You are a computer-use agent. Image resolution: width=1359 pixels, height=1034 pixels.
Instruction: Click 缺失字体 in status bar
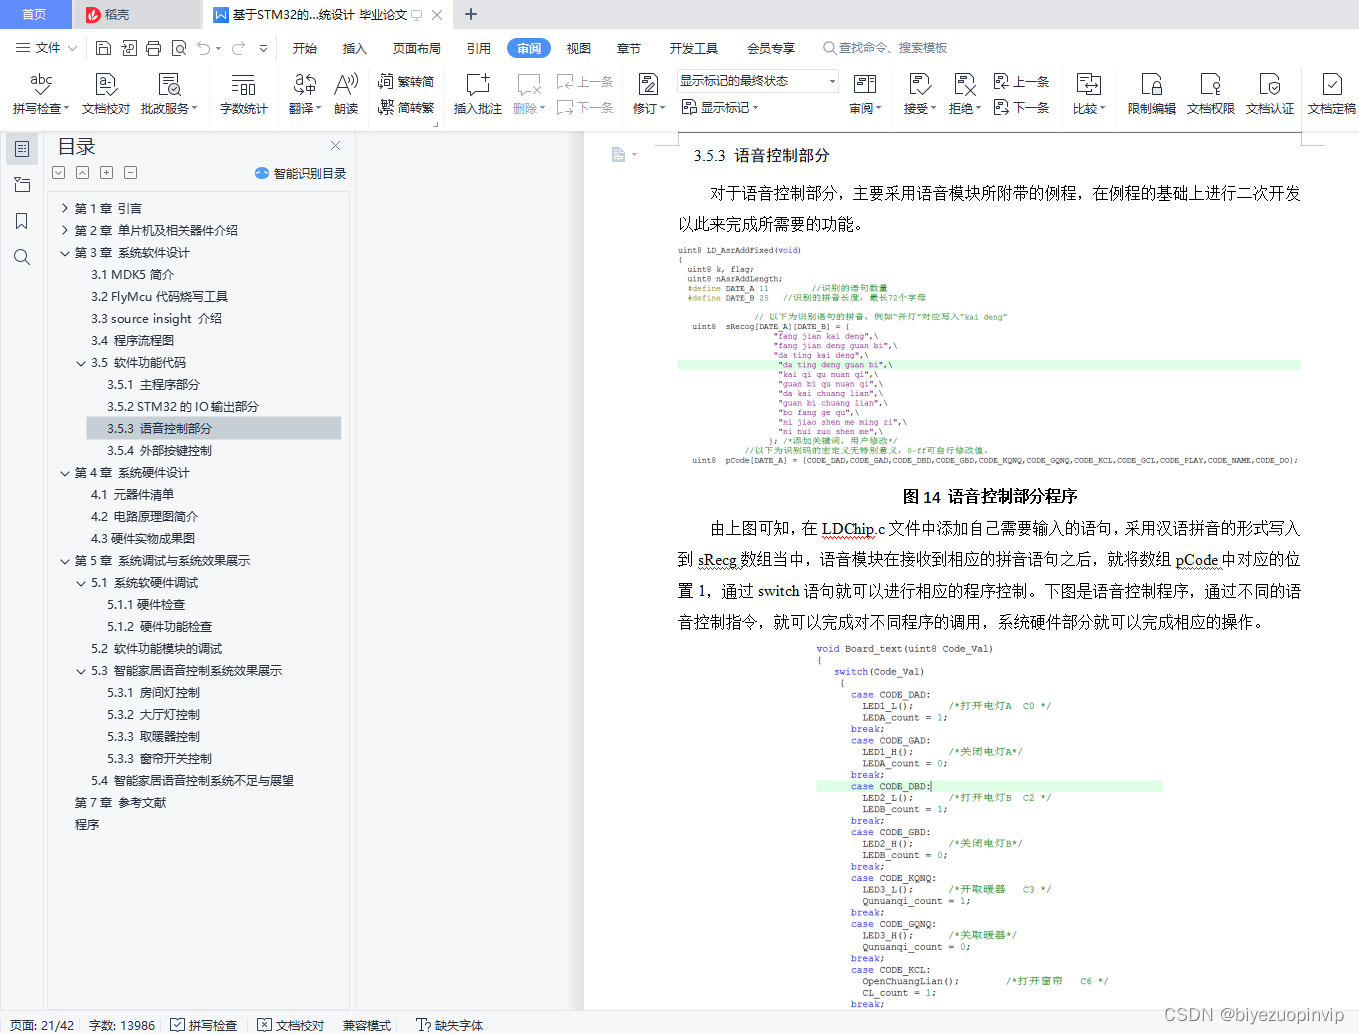coord(449,1025)
